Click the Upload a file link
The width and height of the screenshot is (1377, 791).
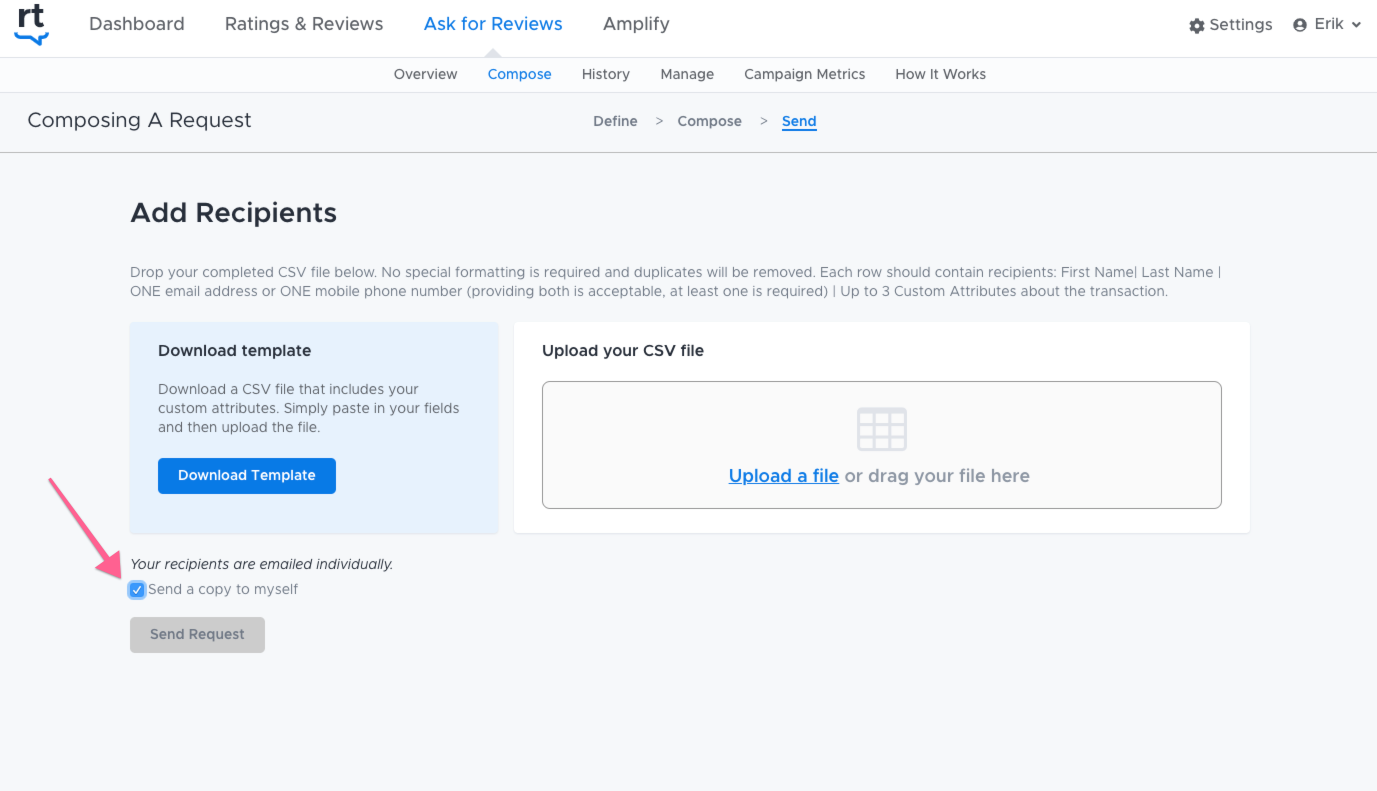(783, 476)
